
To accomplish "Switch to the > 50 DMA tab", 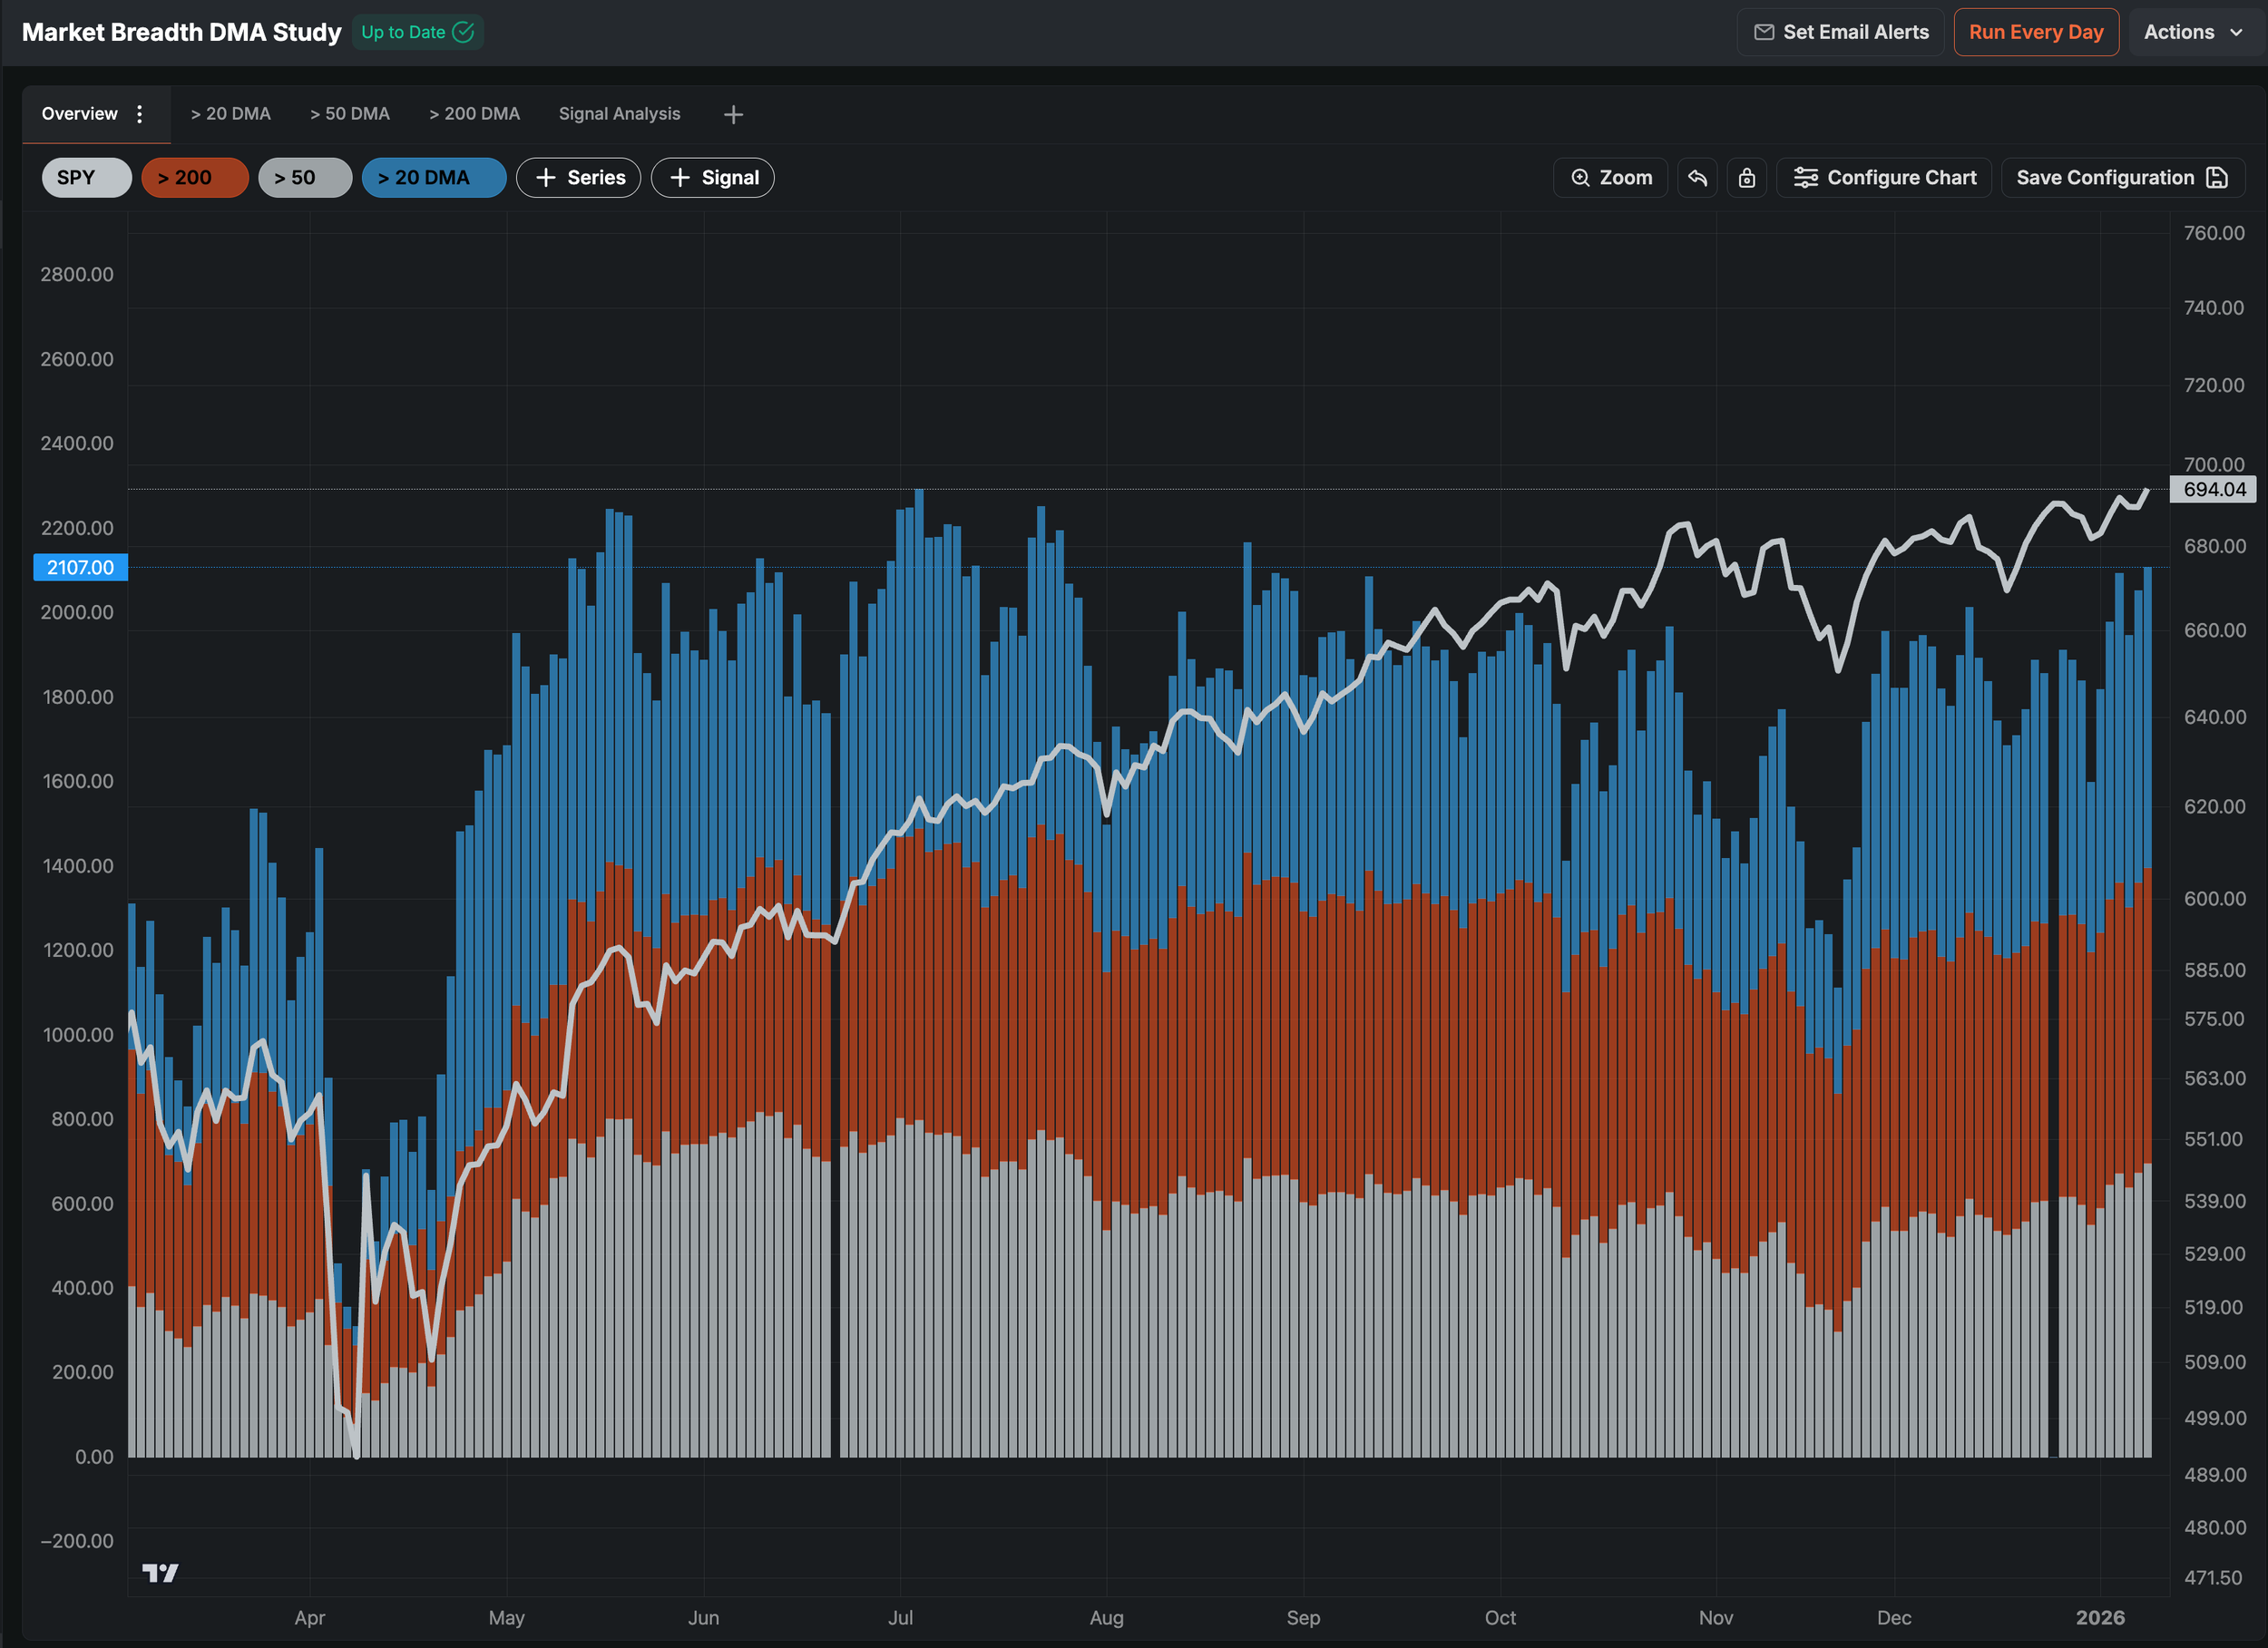I will pyautogui.click(x=349, y=114).
